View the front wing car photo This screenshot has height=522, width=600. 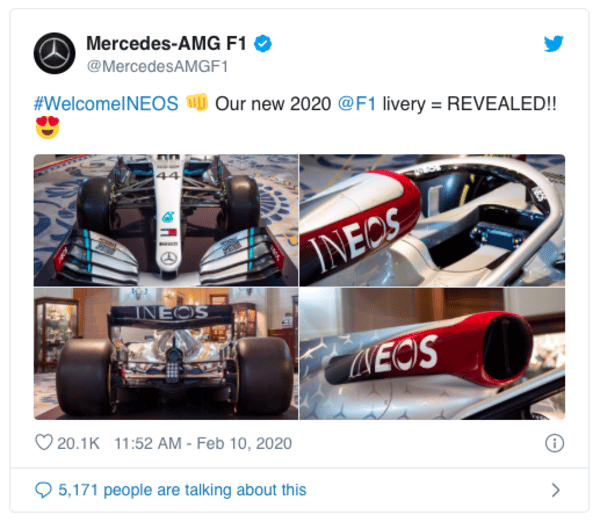166,220
